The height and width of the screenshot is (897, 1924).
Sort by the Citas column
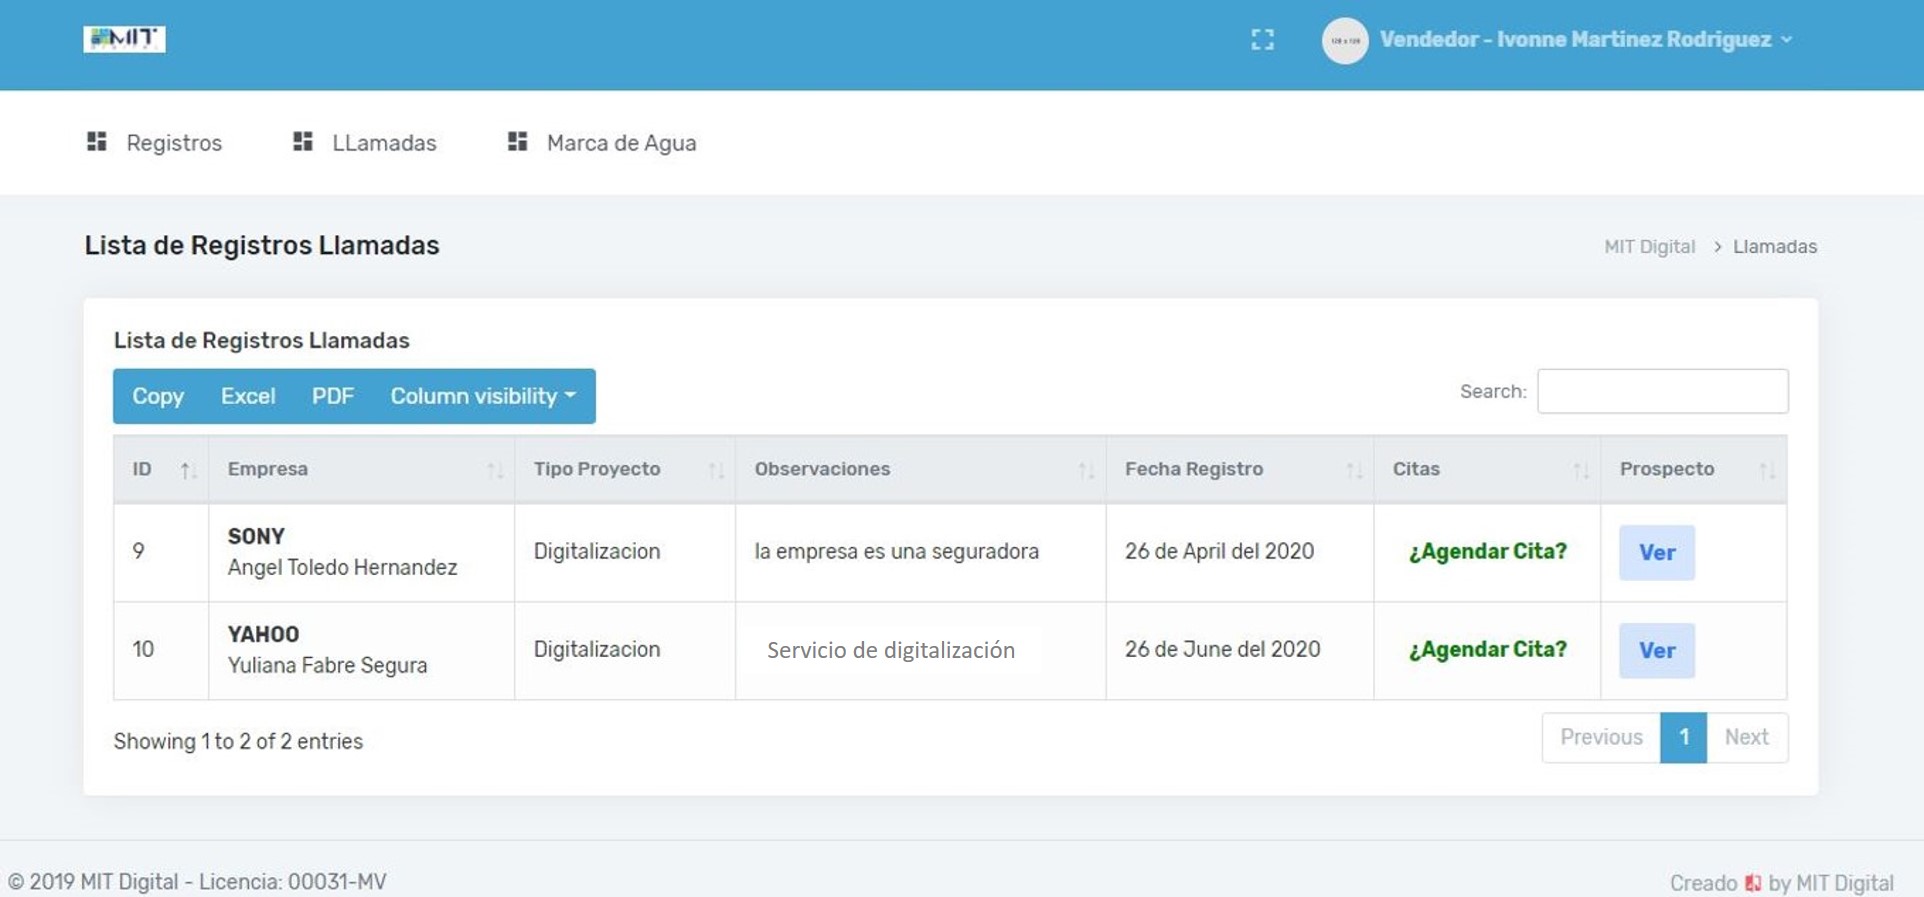1487,469
